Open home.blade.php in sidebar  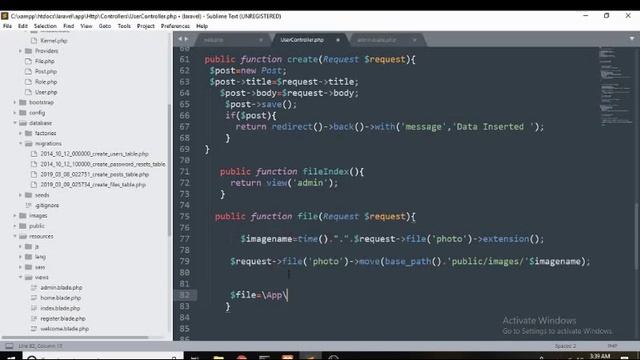pyautogui.click(x=60, y=298)
